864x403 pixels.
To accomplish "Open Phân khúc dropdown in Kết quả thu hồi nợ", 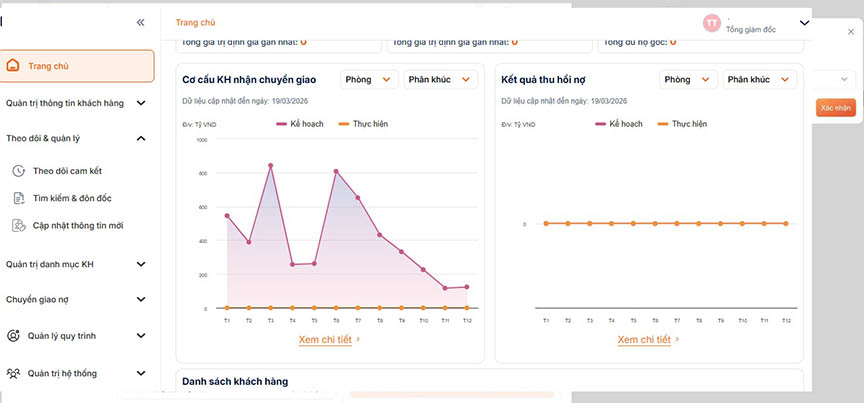I will pyautogui.click(x=760, y=79).
